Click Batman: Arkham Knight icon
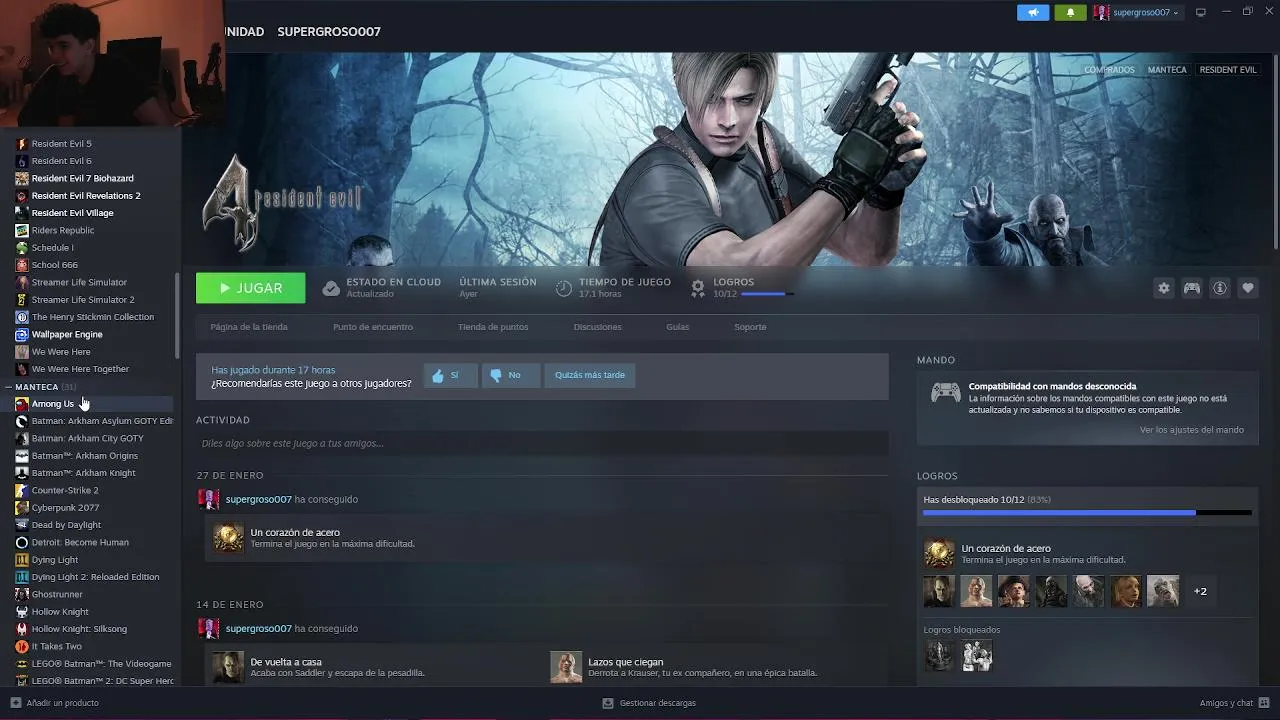Screen dimensions: 1280x720 point(22,473)
